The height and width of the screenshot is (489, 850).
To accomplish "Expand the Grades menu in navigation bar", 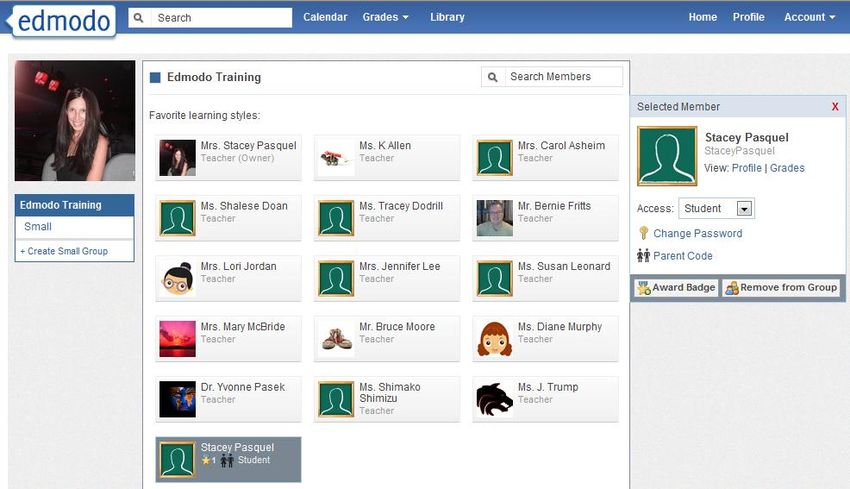I will [x=385, y=17].
